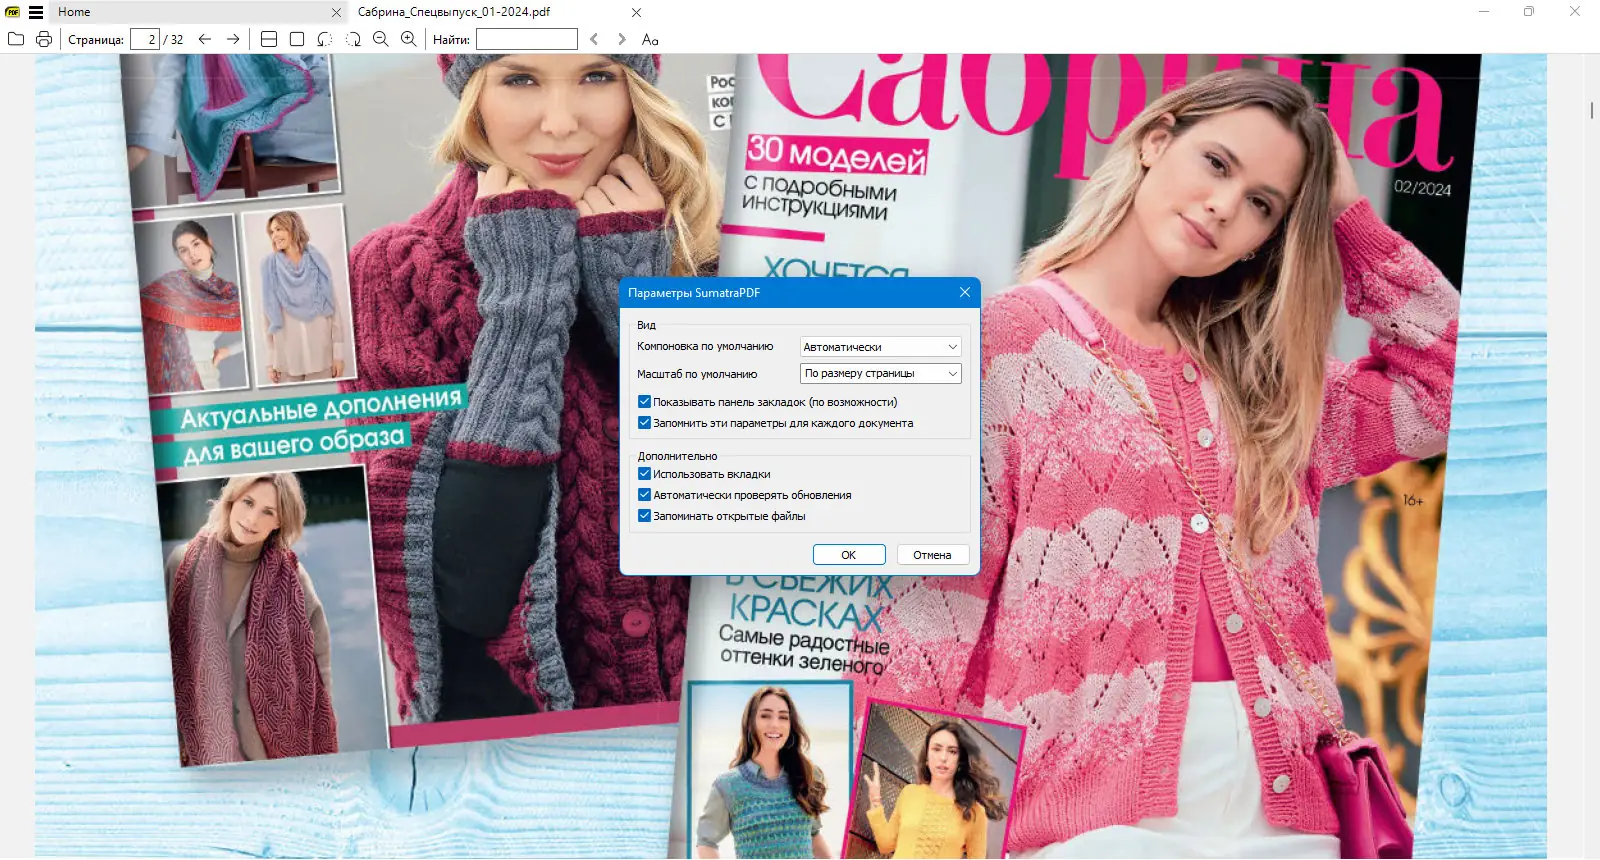Image resolution: width=1600 pixels, height=860 pixels.
Task: Click the Print icon in toolbar
Action: coord(44,39)
